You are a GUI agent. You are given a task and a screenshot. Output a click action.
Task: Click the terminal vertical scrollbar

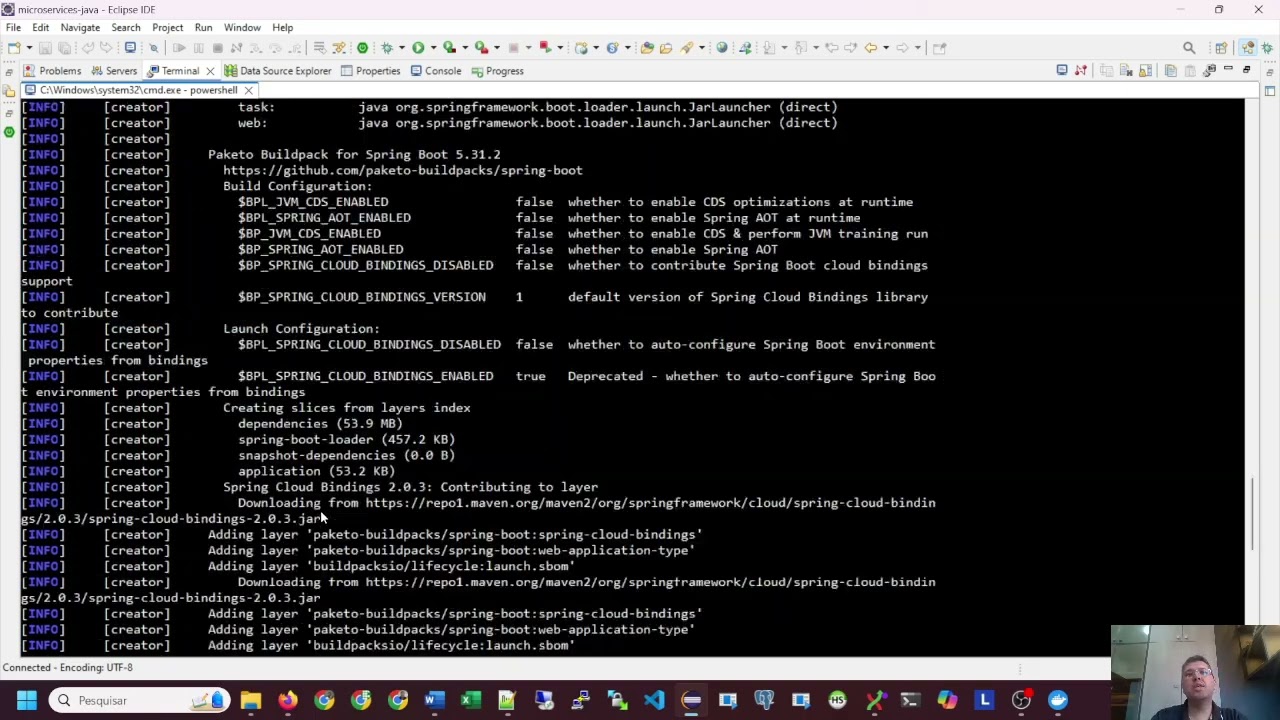(1251, 512)
